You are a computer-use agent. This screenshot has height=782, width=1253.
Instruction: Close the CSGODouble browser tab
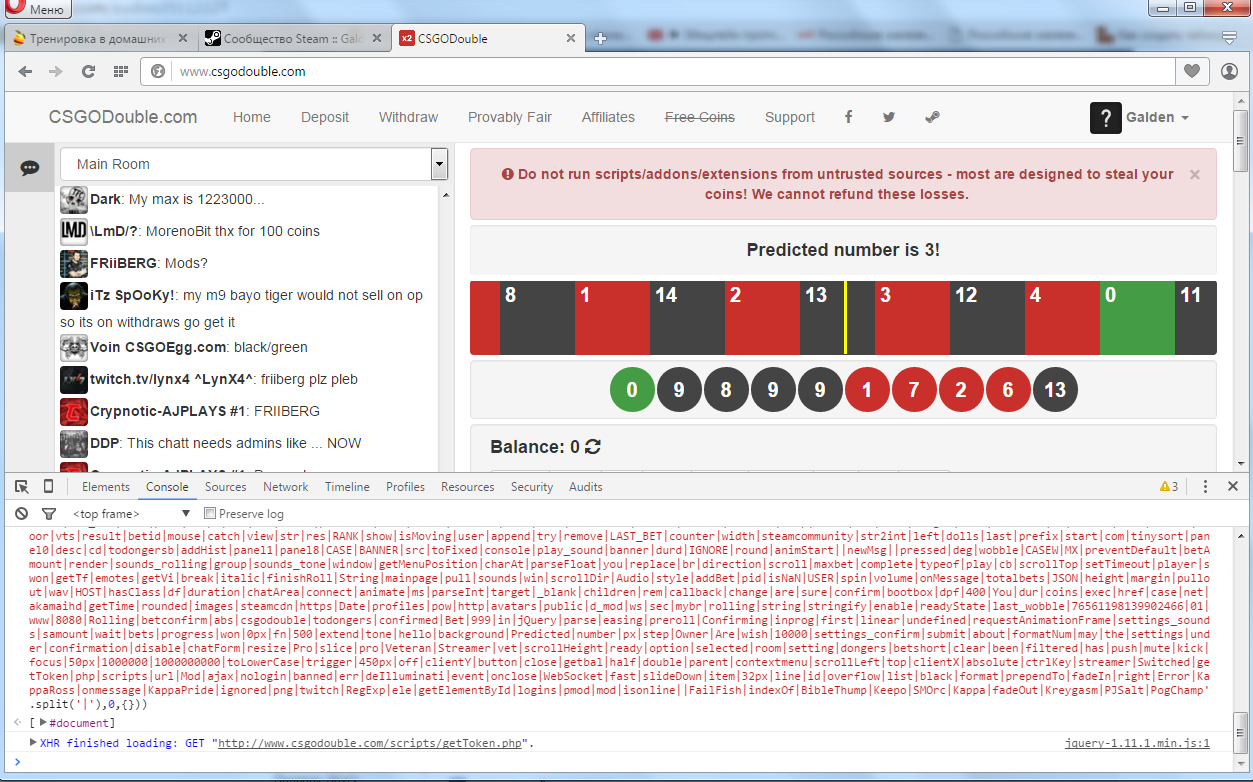click(571, 39)
